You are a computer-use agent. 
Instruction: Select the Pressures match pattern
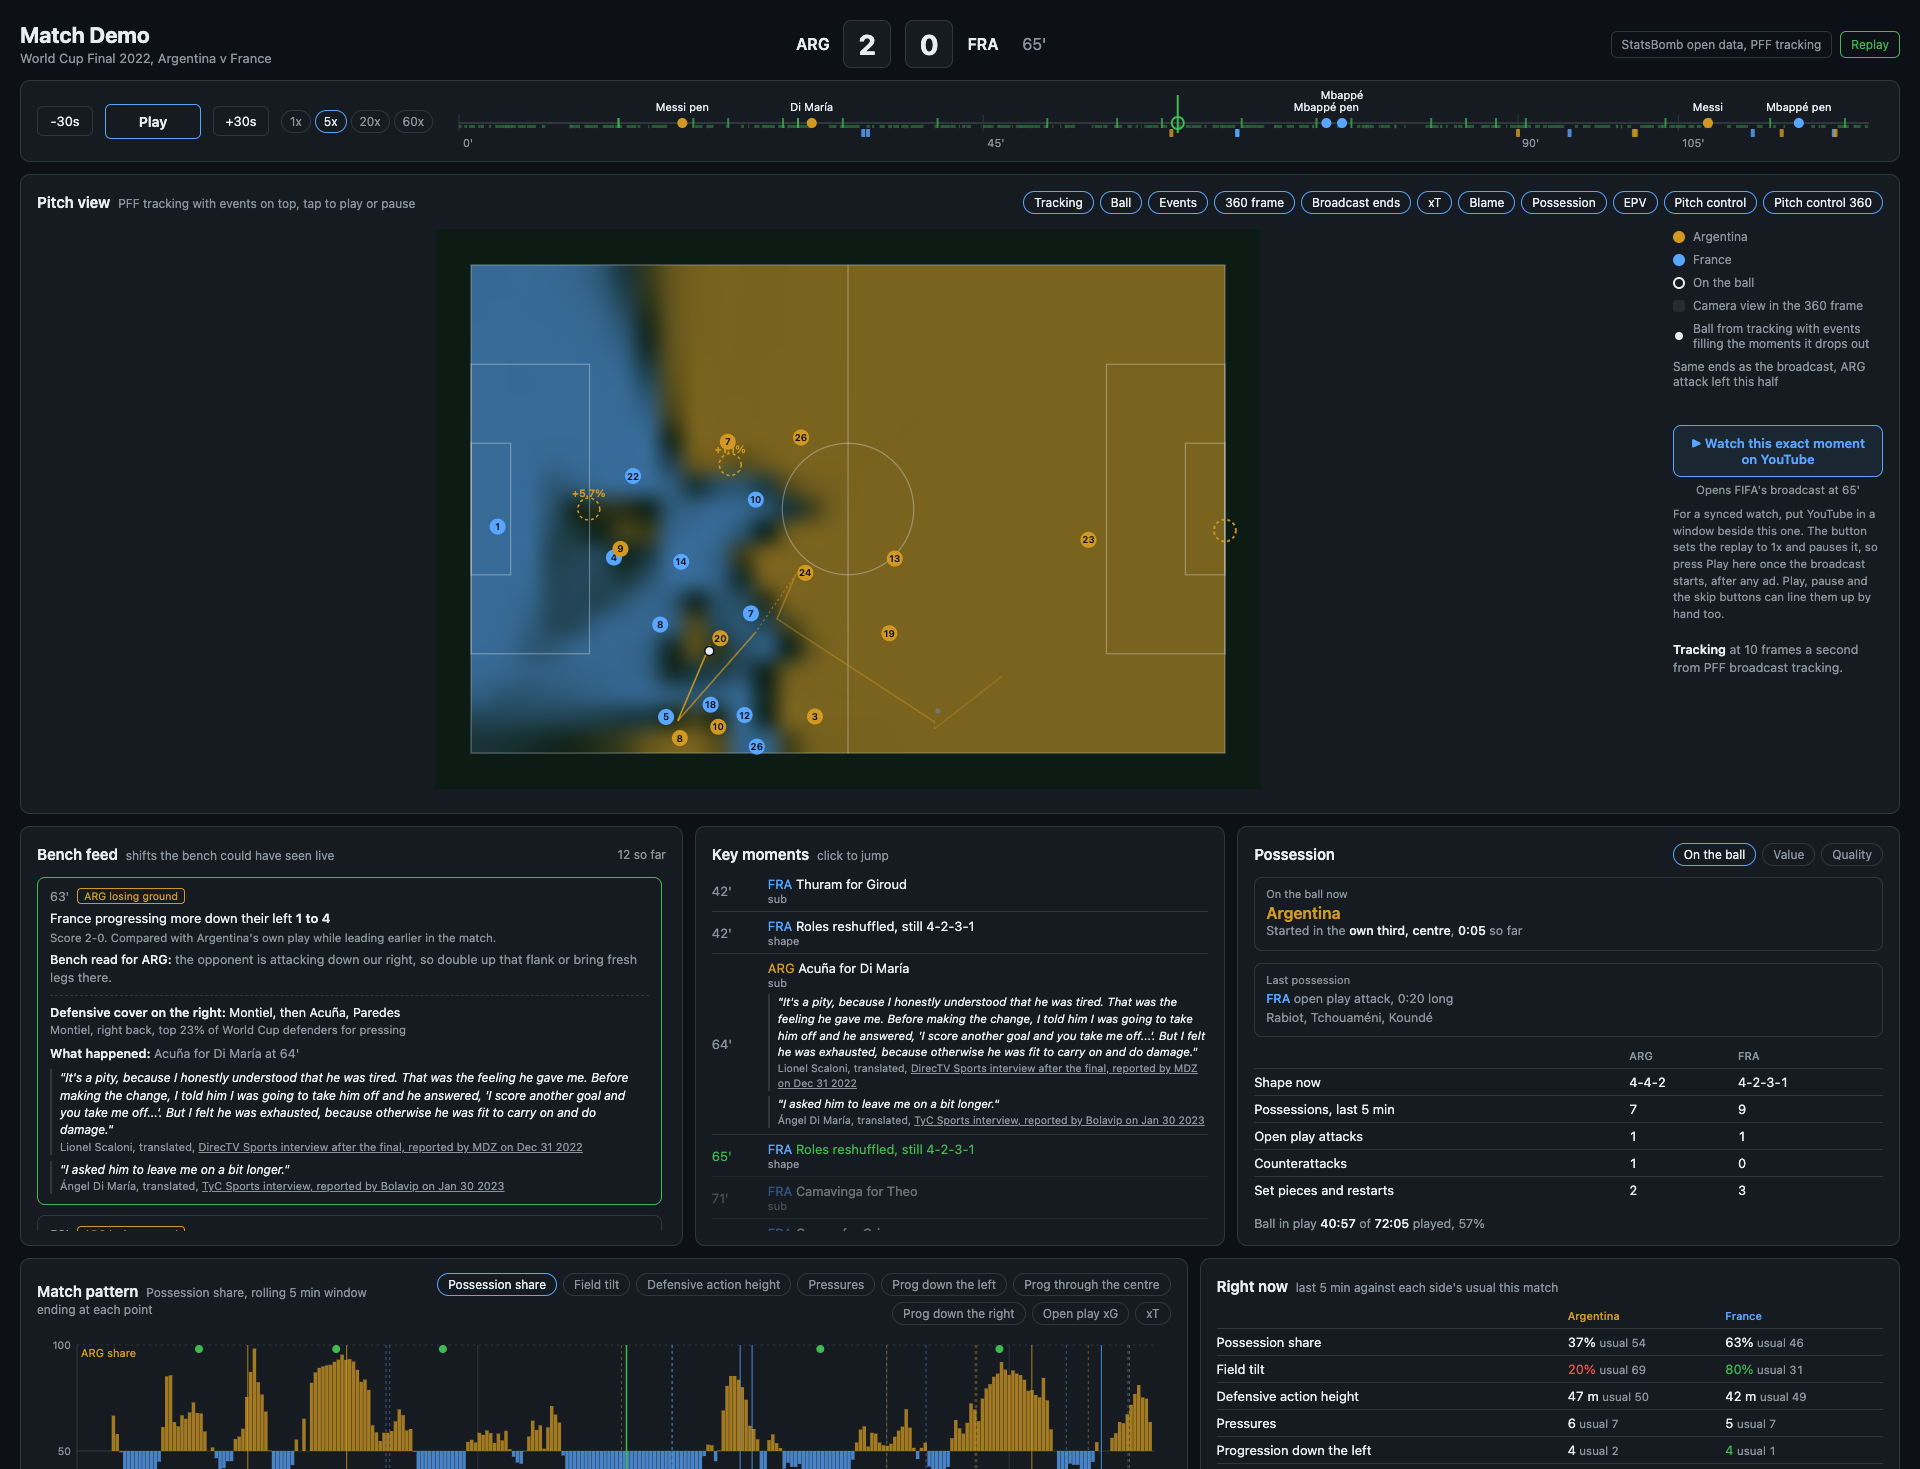tap(836, 1285)
